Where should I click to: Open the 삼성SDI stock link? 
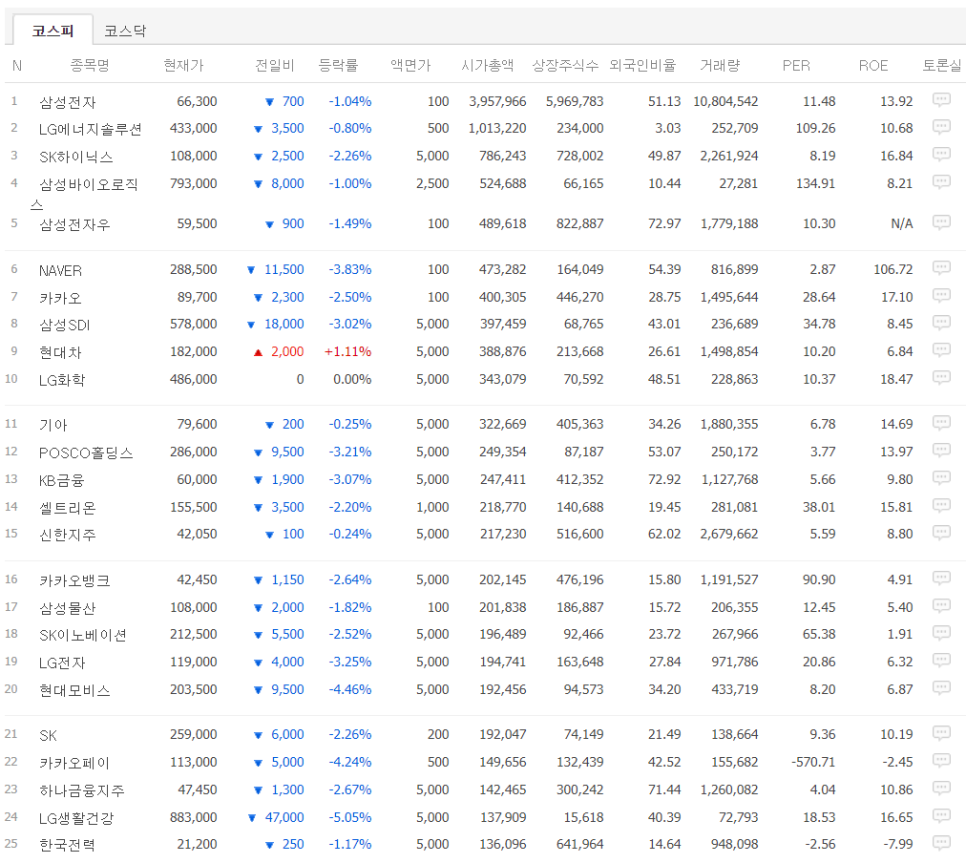[x=65, y=324]
